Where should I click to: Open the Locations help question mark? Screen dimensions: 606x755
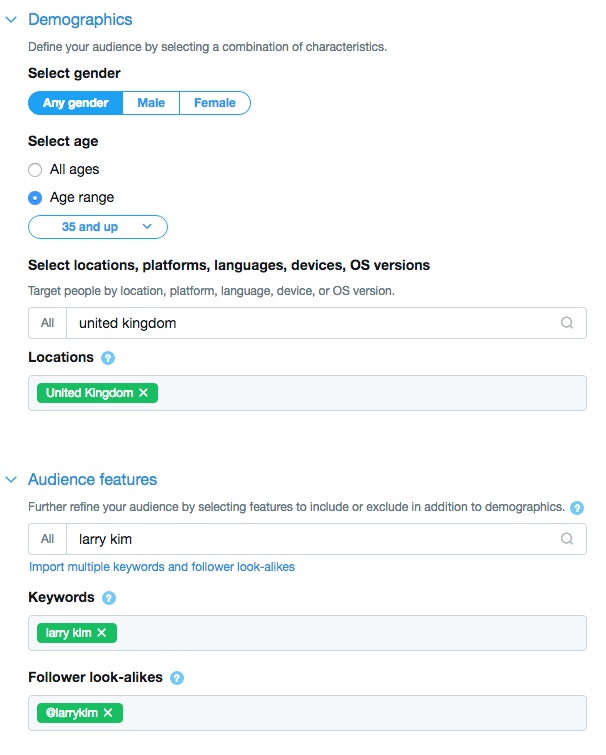click(x=108, y=358)
